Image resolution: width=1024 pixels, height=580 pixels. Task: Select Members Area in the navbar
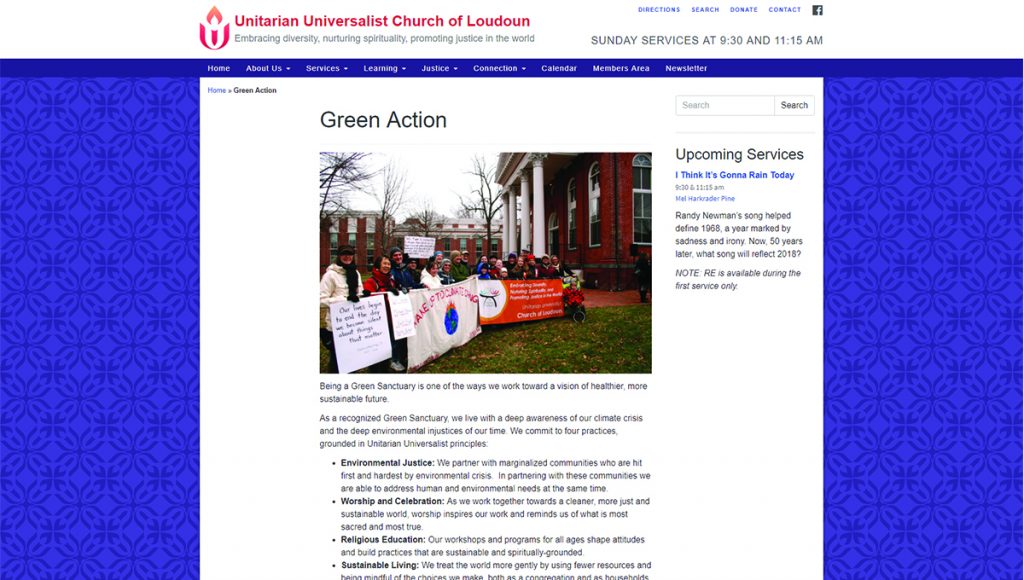click(621, 68)
